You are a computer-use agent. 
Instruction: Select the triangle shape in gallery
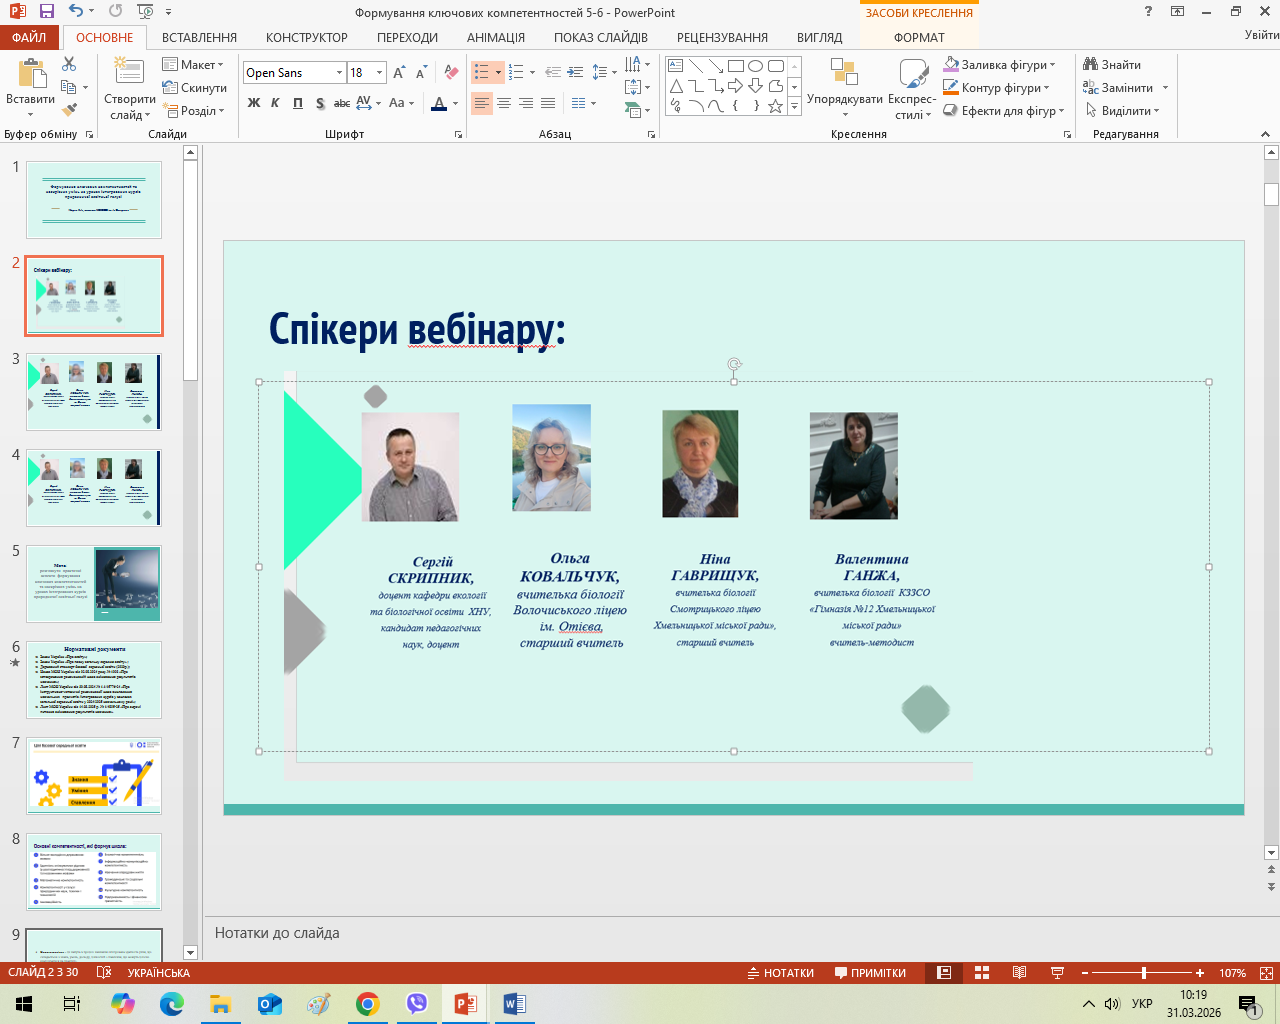click(x=676, y=86)
